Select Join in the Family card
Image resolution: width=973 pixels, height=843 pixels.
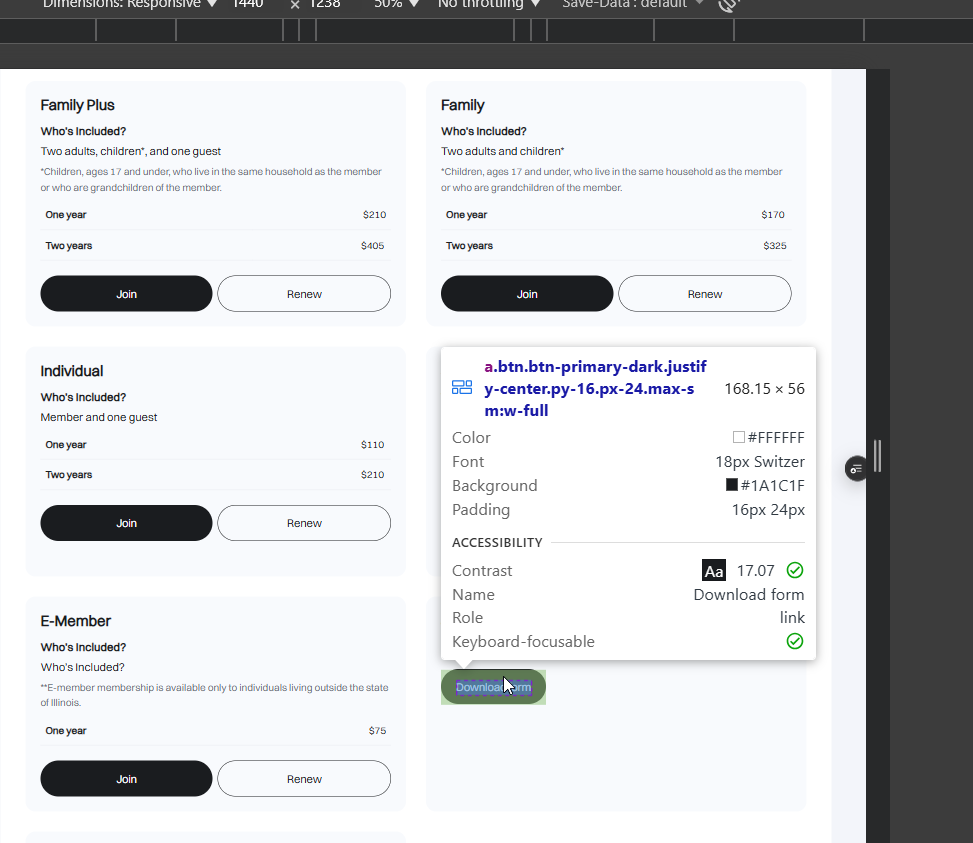tap(527, 294)
